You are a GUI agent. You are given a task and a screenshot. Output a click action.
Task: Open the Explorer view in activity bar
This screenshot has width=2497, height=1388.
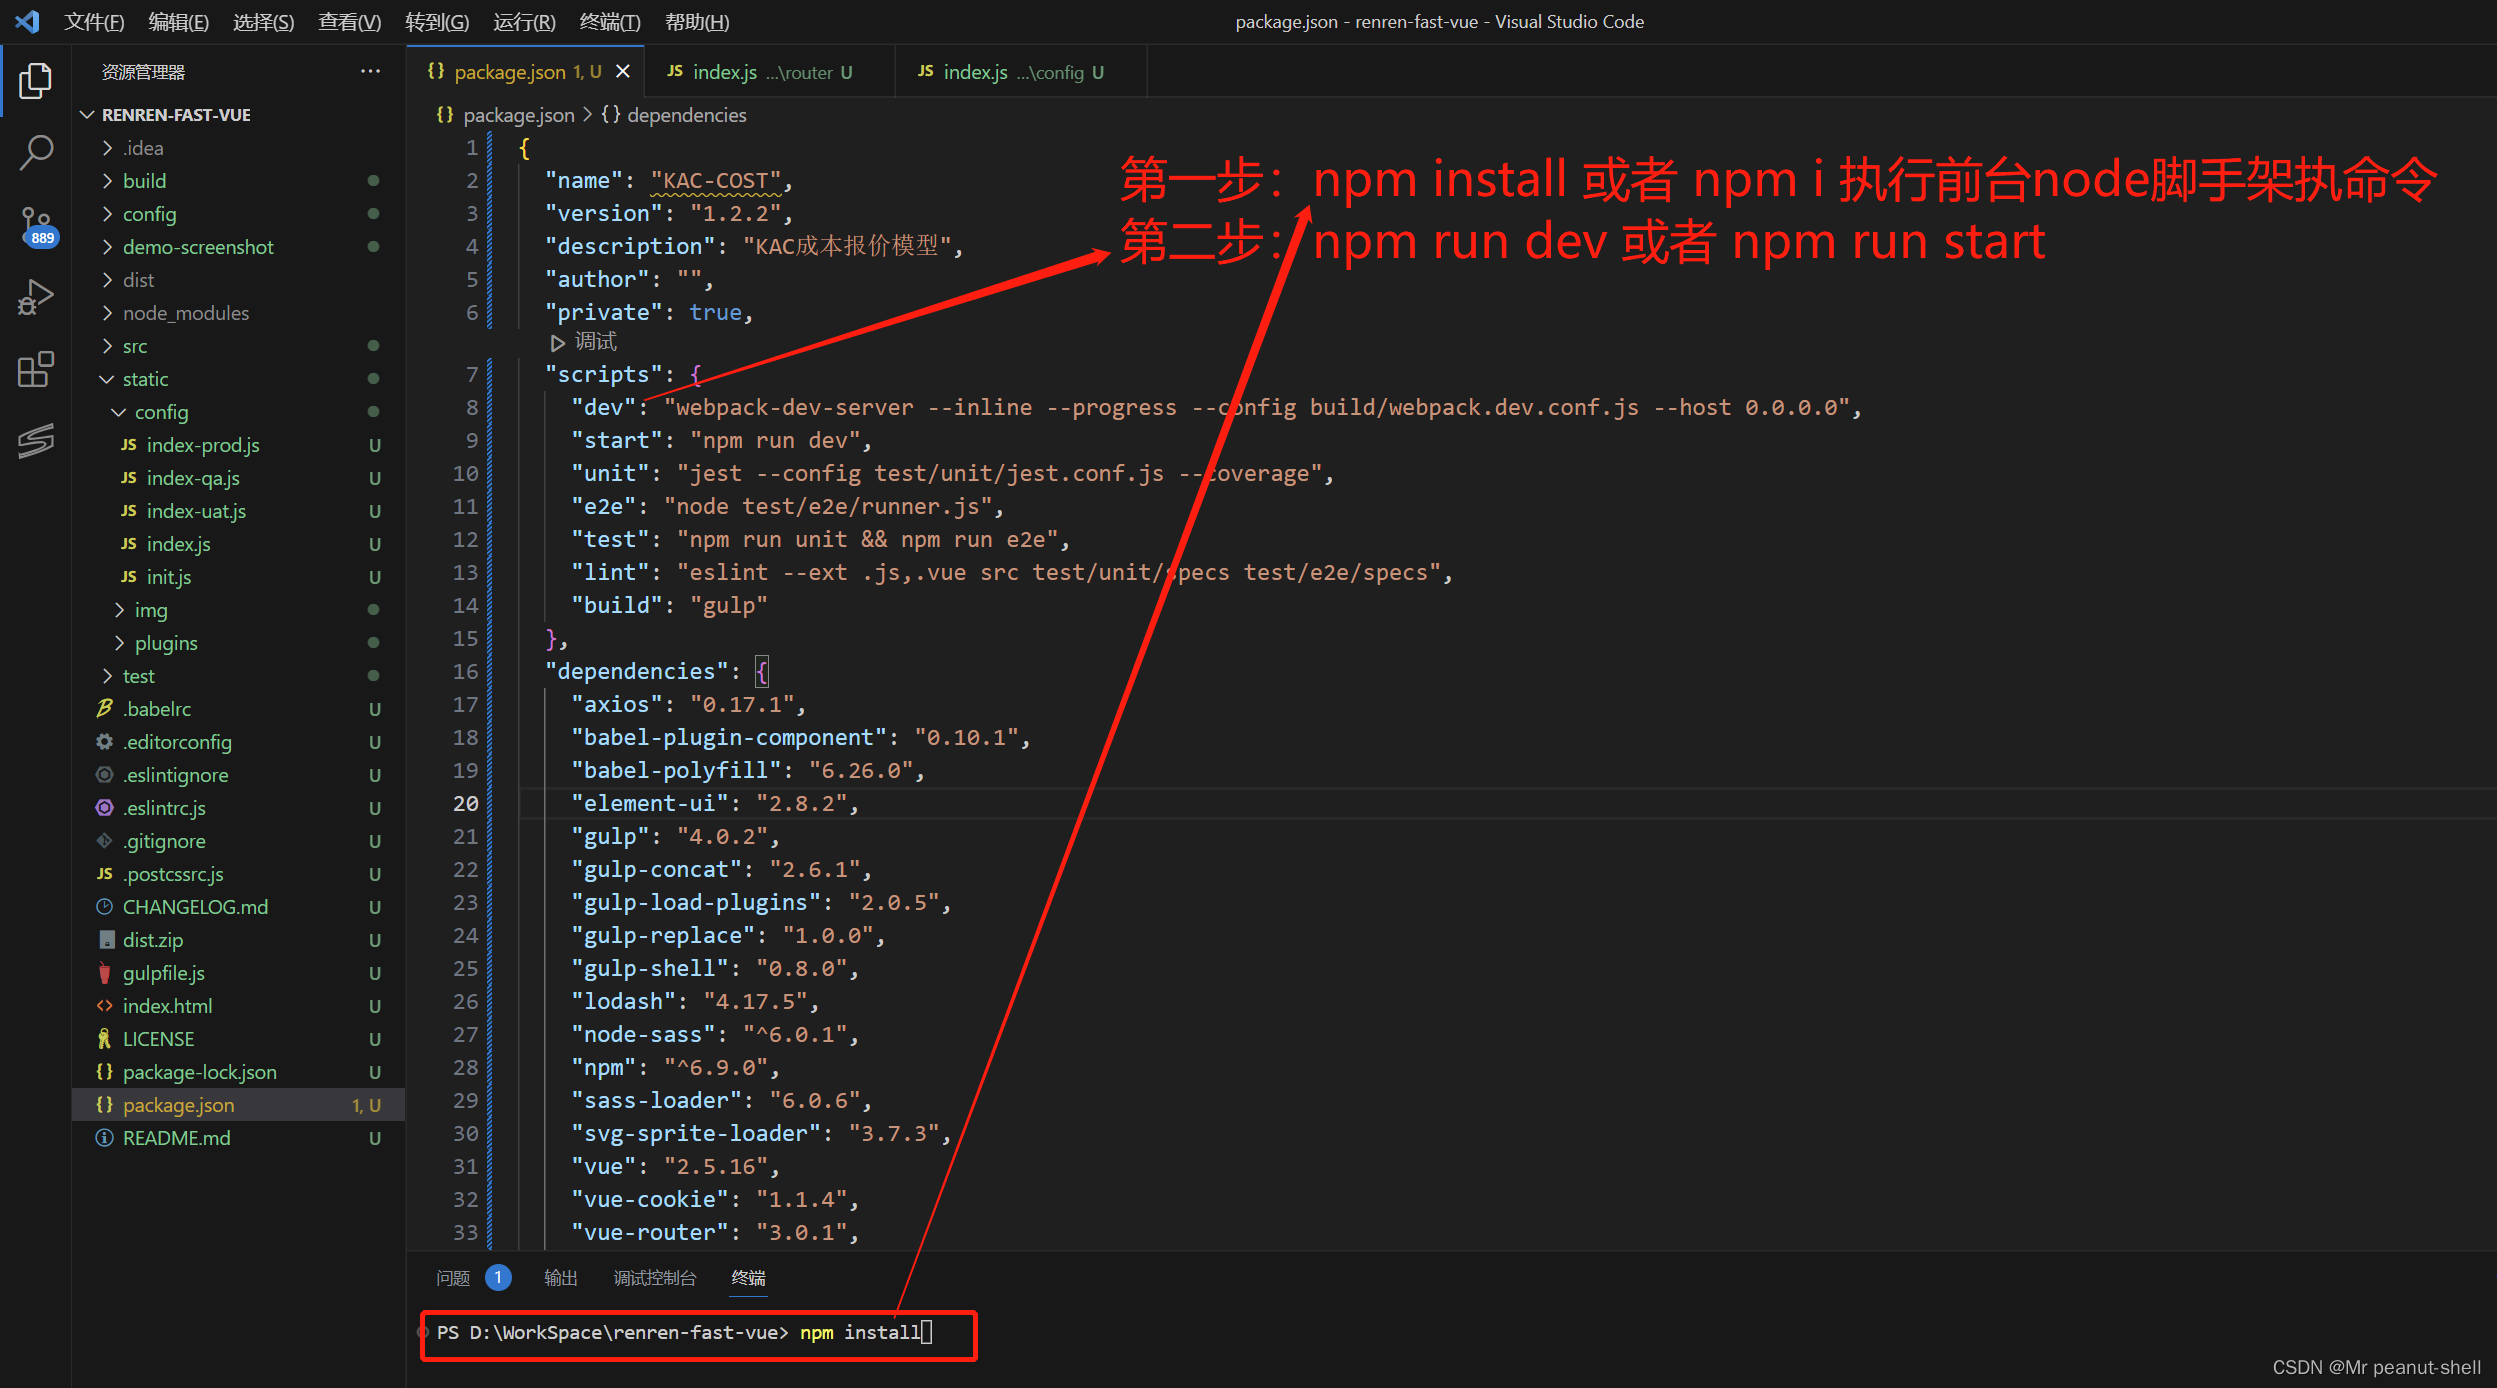point(35,81)
